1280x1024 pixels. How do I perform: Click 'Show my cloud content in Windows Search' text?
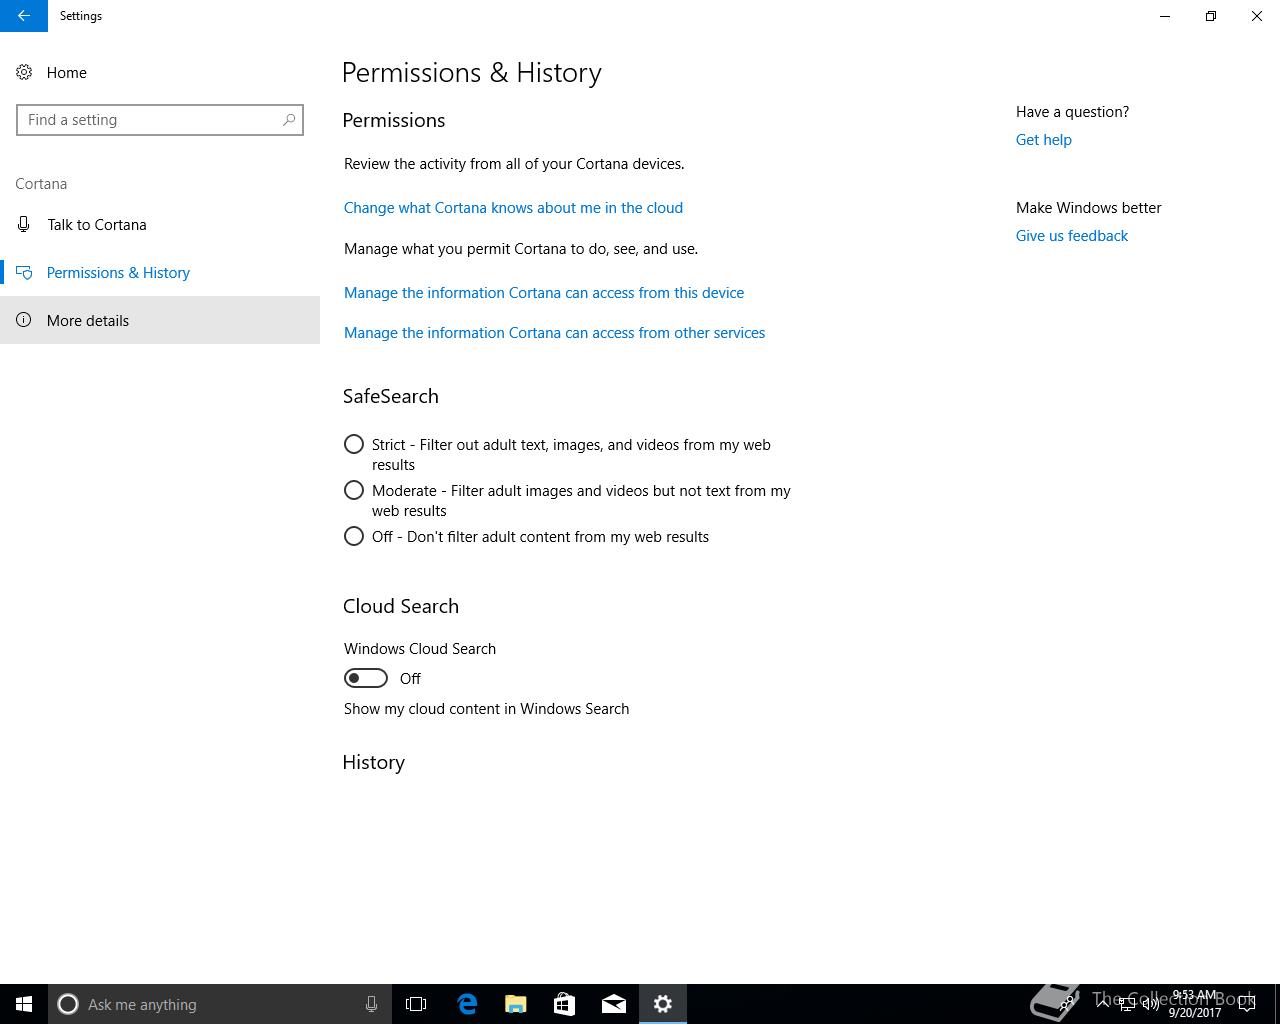[x=487, y=709]
